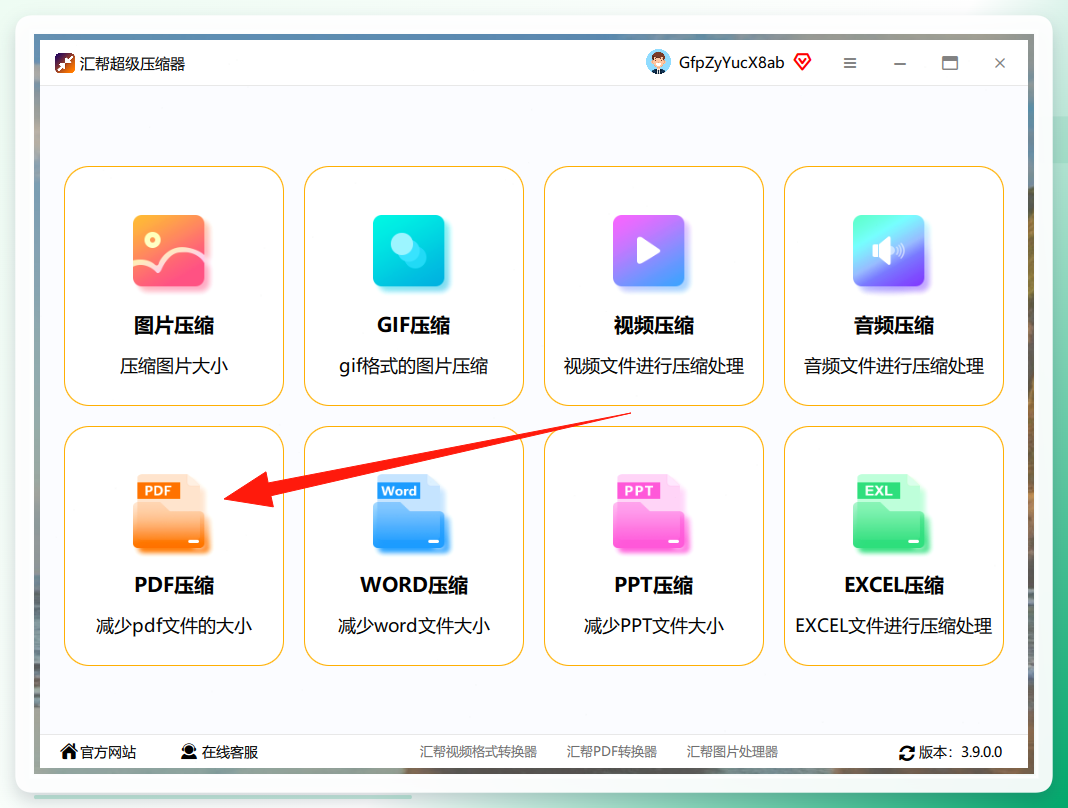The height and width of the screenshot is (808, 1068).
Task: Click the 在线客服 link text
Action: tap(230, 752)
